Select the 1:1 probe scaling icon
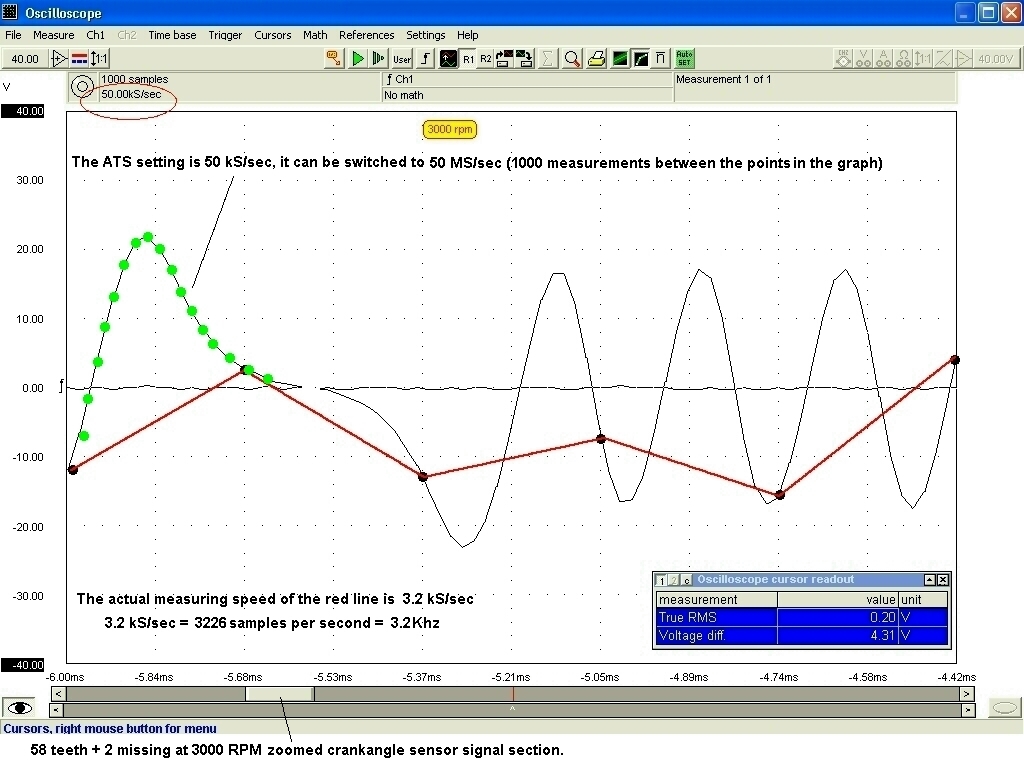Viewport: 1024px width, 768px height. 98,58
